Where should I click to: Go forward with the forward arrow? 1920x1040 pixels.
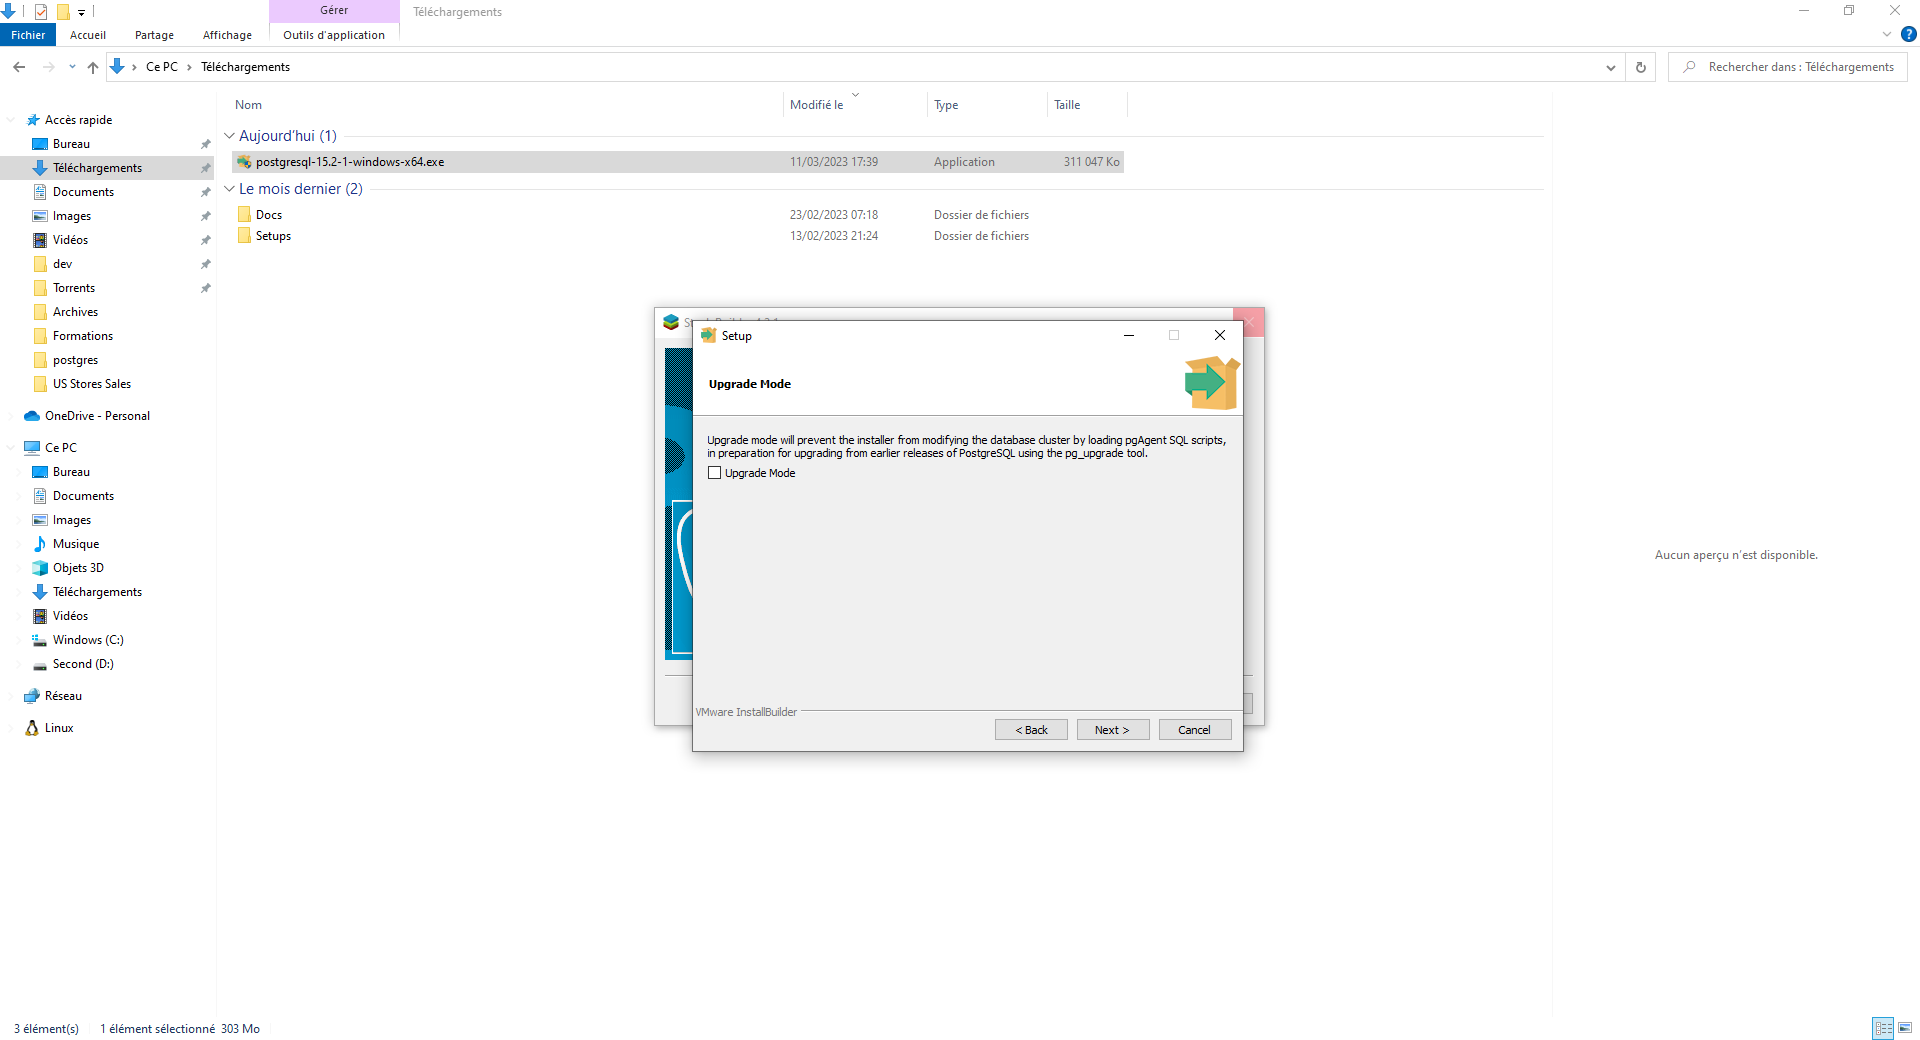point(48,67)
